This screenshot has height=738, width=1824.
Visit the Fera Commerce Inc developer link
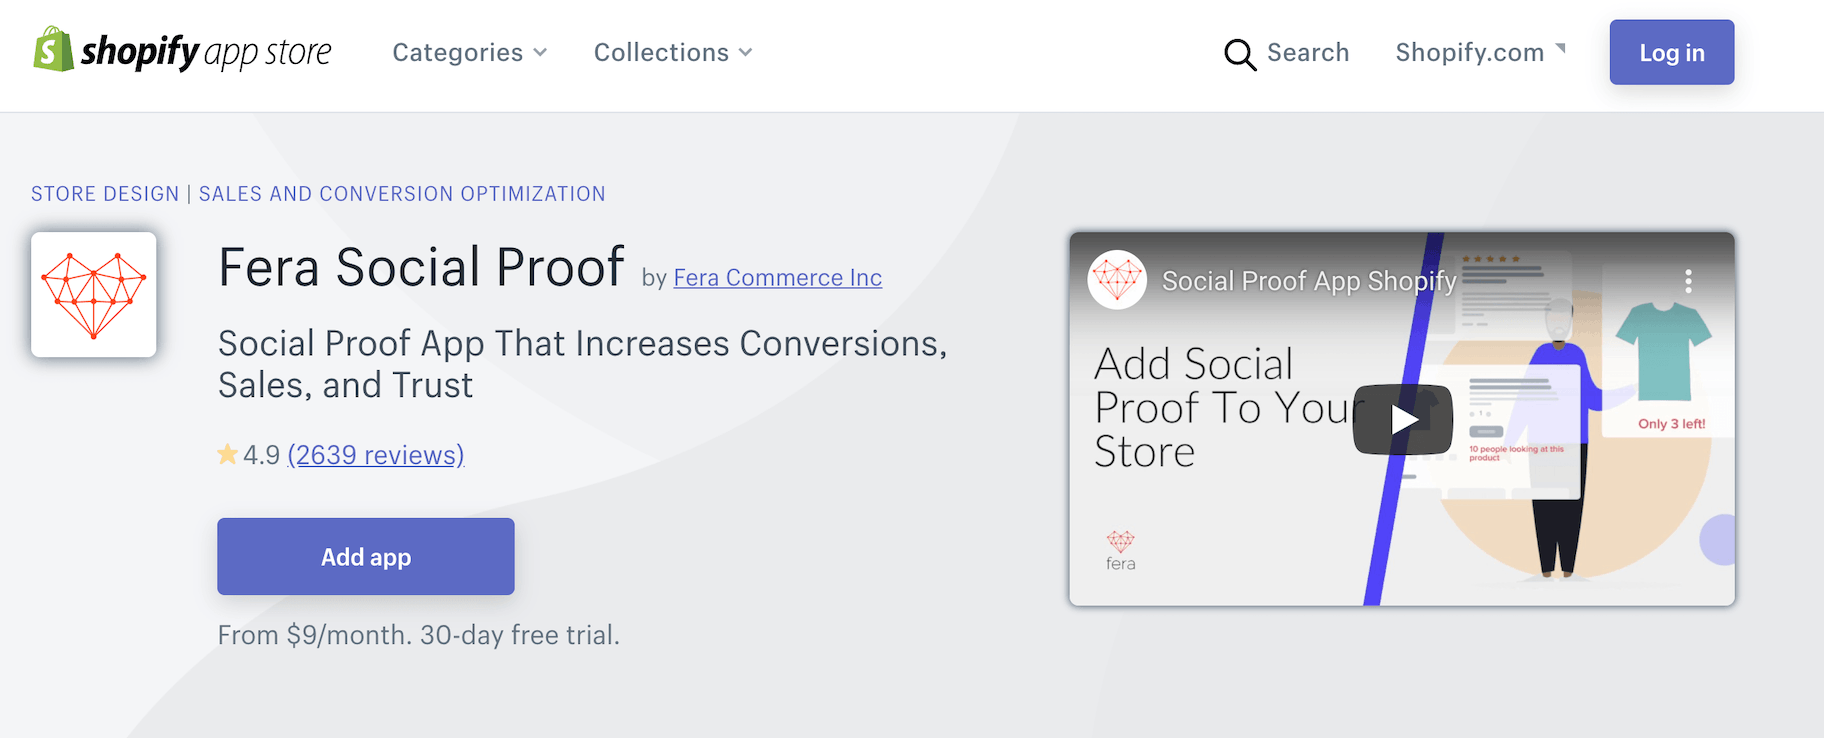click(777, 278)
